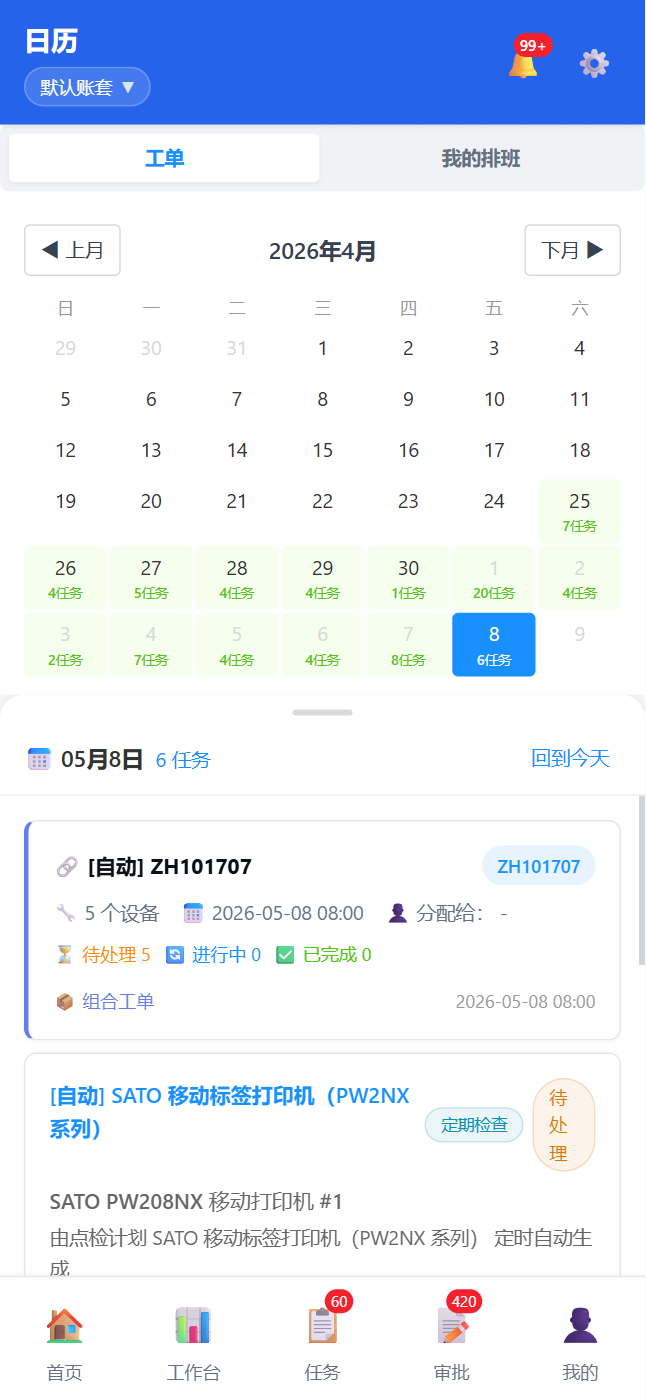Screen dimensions: 646x1398
Task: Open 审批 approvals in bottom bar
Action: [x=452, y=1343]
